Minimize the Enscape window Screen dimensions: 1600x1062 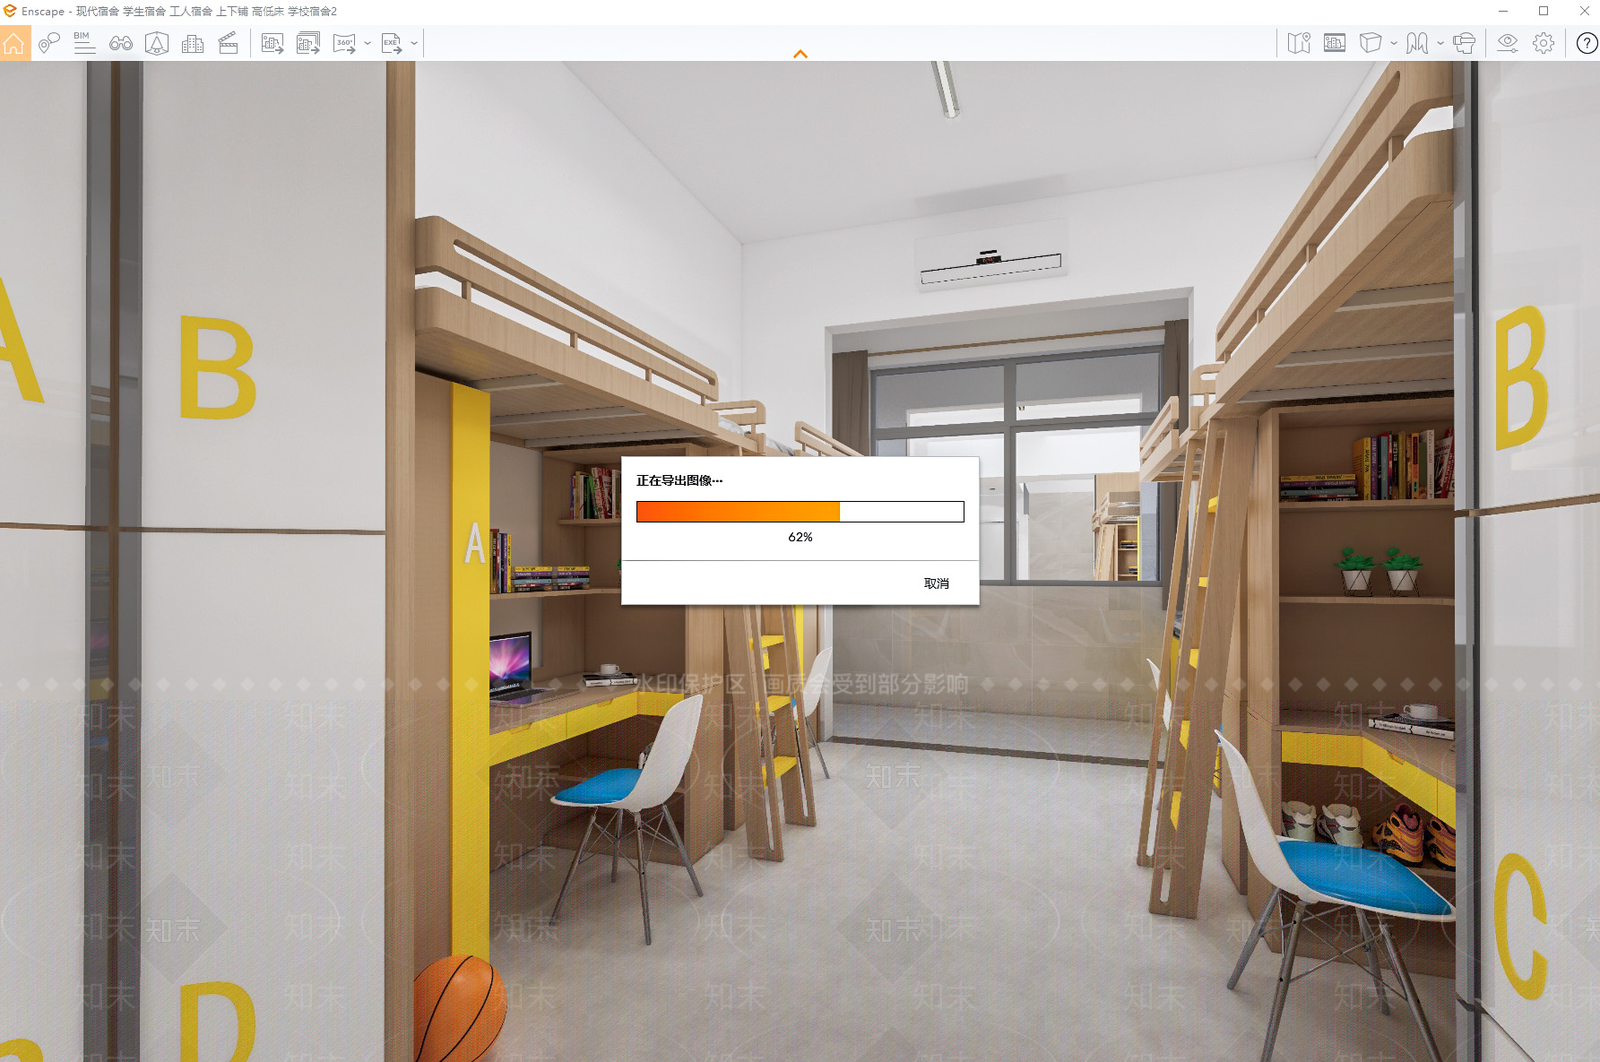point(1503,11)
